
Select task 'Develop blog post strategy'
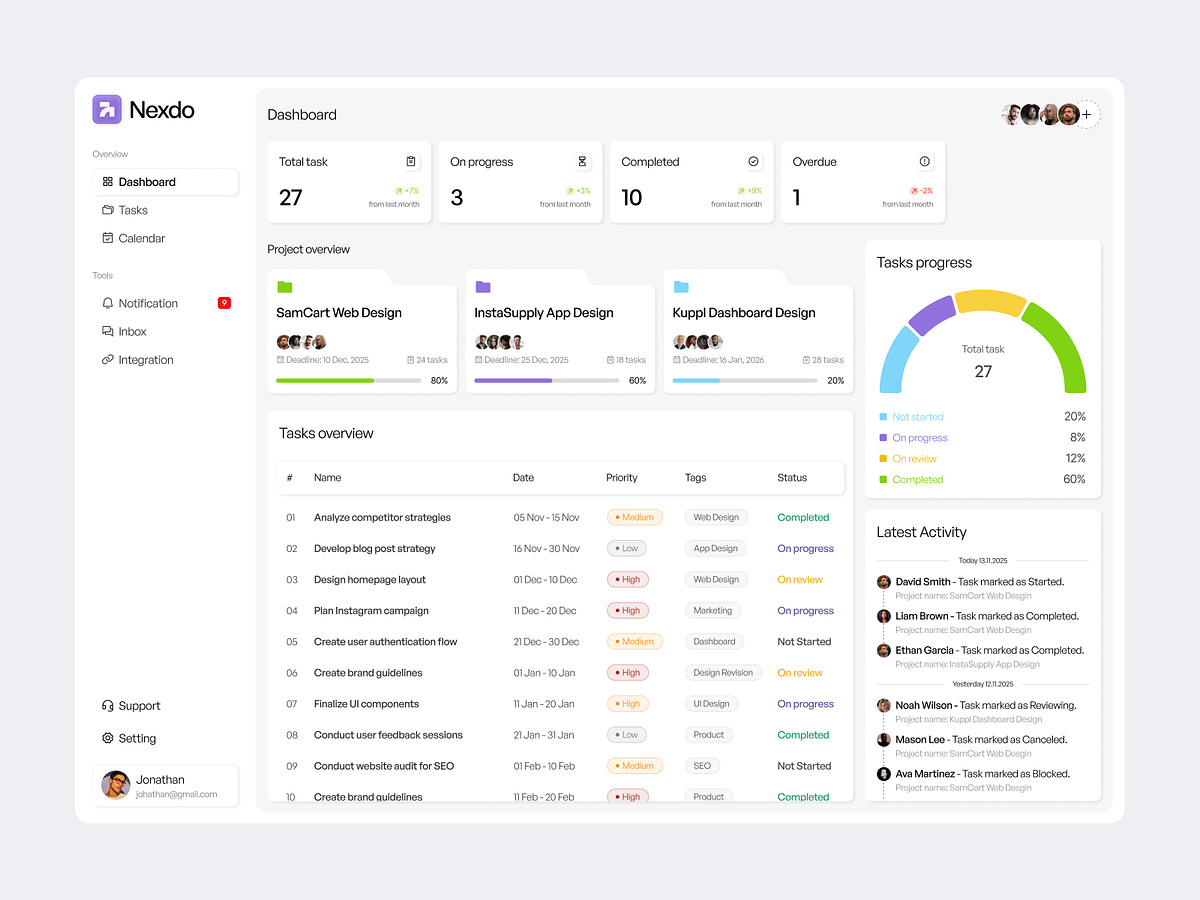[375, 549]
